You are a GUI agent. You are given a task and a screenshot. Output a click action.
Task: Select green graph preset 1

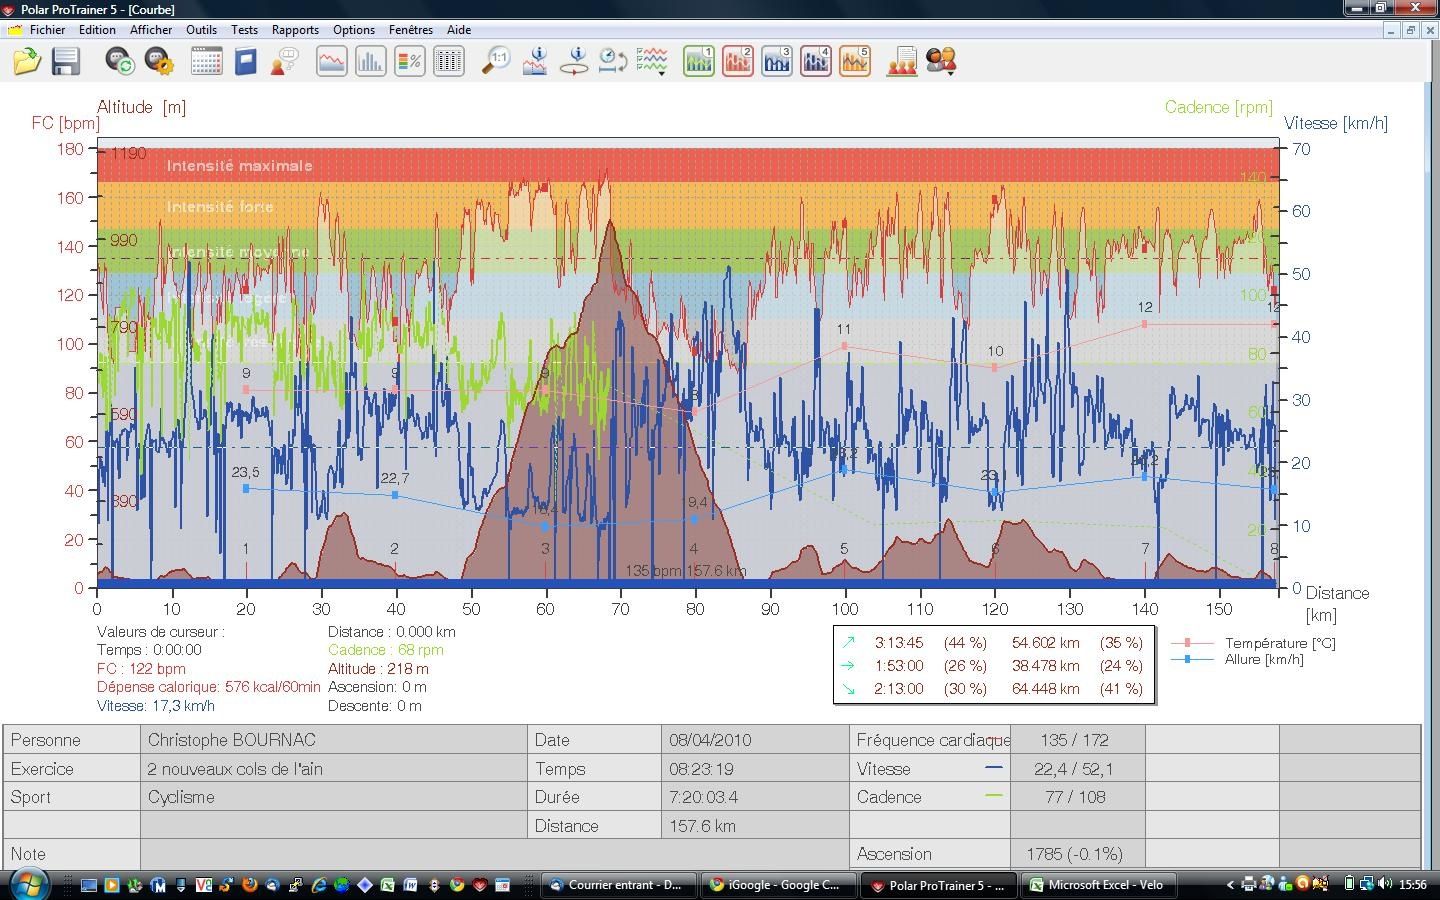[x=698, y=62]
